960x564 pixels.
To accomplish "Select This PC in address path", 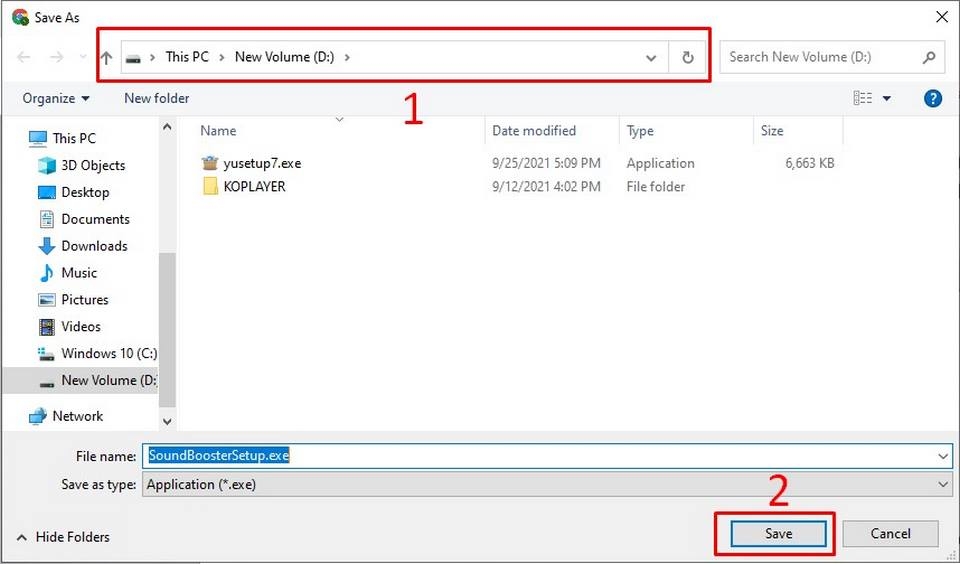I will click(x=187, y=57).
